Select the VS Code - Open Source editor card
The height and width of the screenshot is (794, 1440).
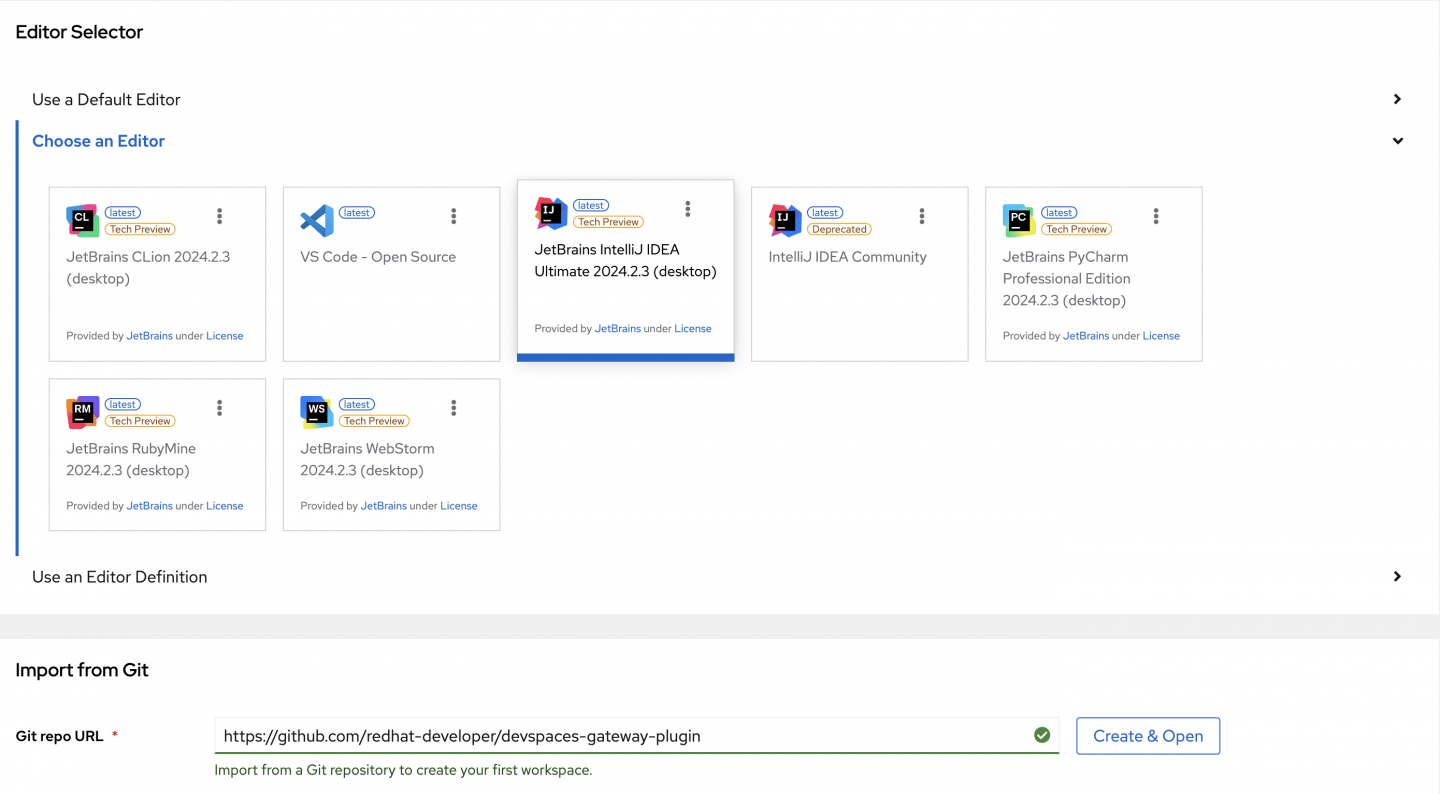[x=391, y=290]
